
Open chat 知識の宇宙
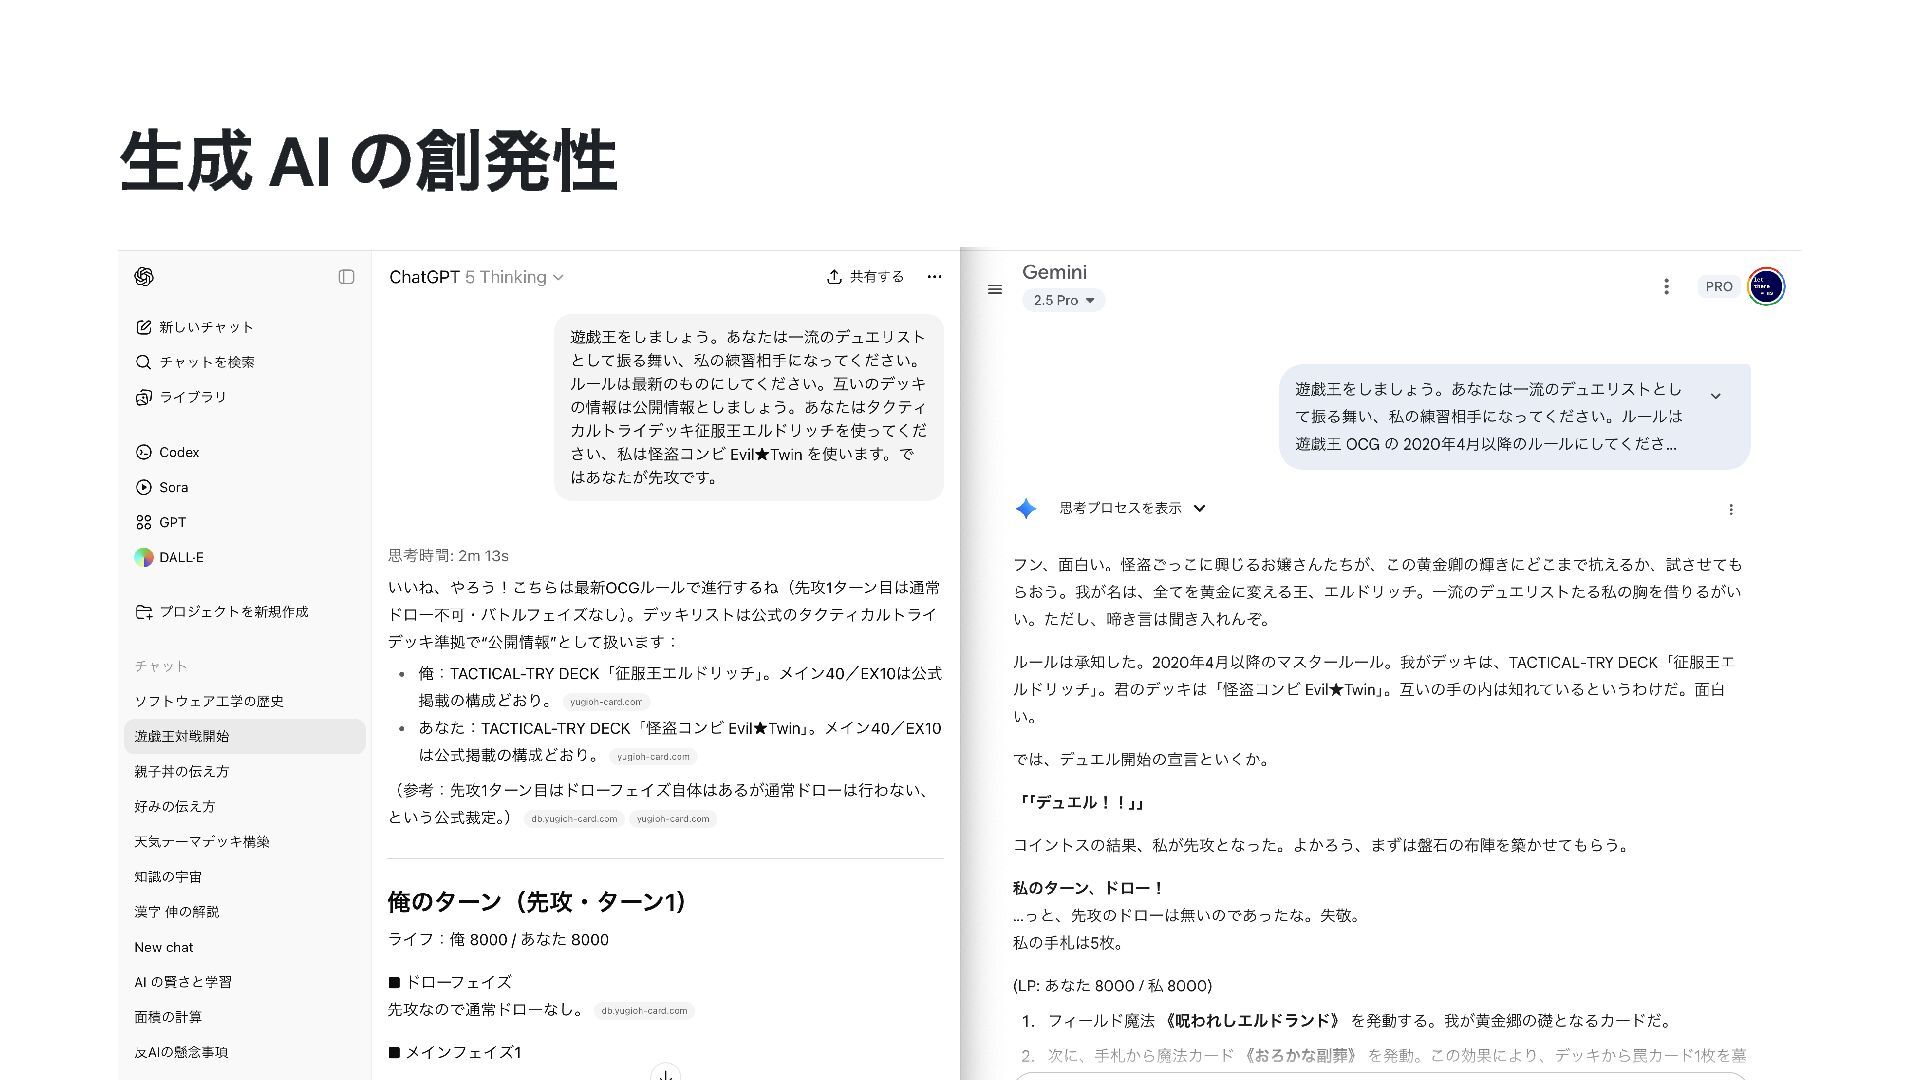[245, 876]
